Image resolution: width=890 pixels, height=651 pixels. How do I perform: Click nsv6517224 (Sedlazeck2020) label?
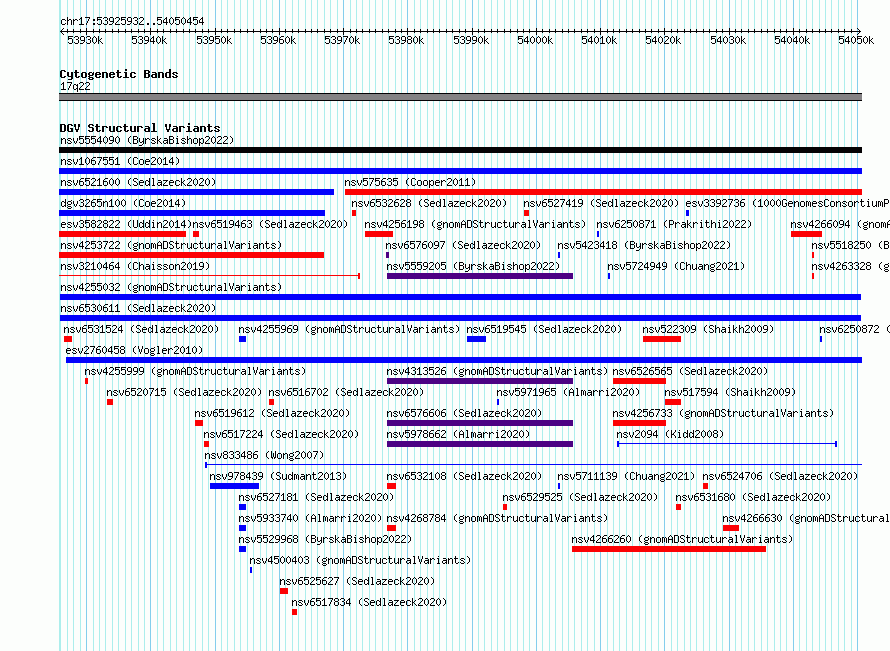[281, 434]
